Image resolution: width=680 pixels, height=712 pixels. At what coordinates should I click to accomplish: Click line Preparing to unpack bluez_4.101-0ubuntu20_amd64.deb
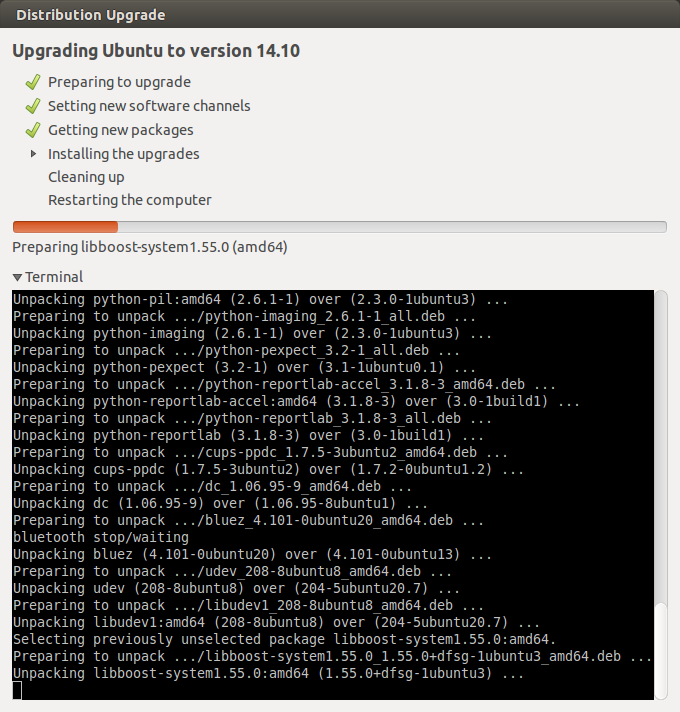248,521
